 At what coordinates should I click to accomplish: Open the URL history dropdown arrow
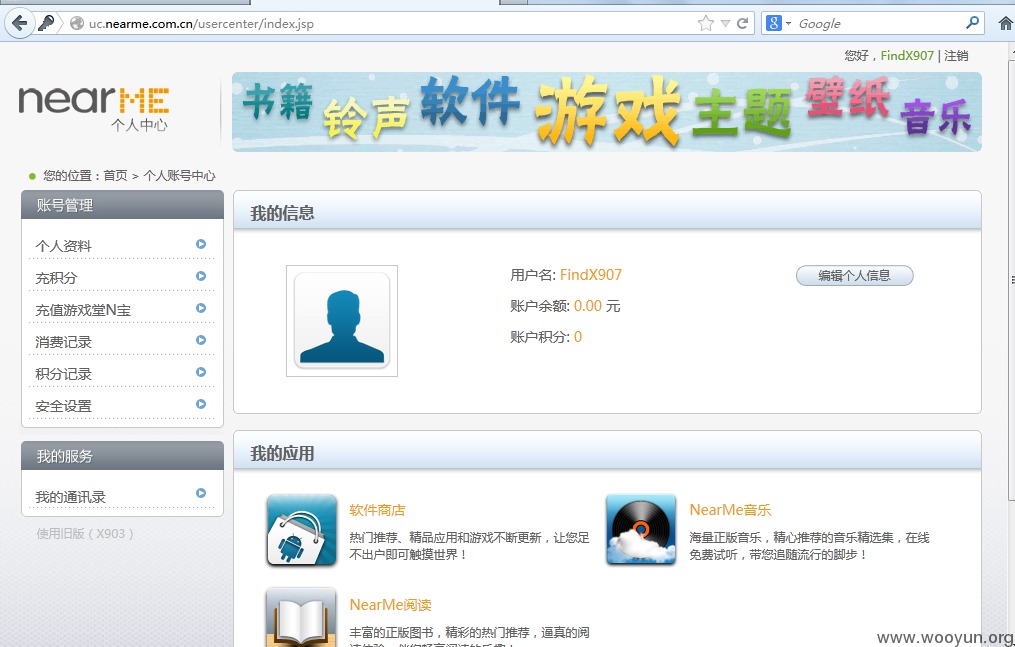coord(725,24)
